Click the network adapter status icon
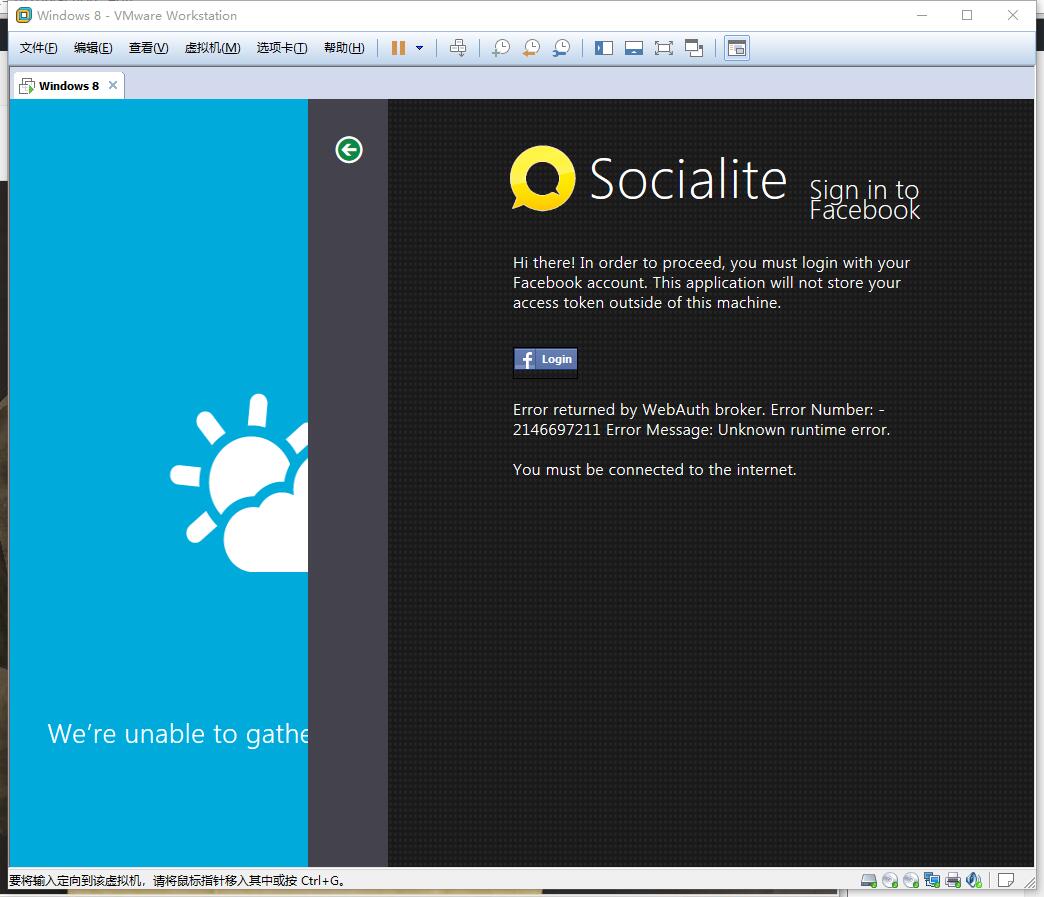Image resolution: width=1044 pixels, height=897 pixels. click(x=932, y=880)
